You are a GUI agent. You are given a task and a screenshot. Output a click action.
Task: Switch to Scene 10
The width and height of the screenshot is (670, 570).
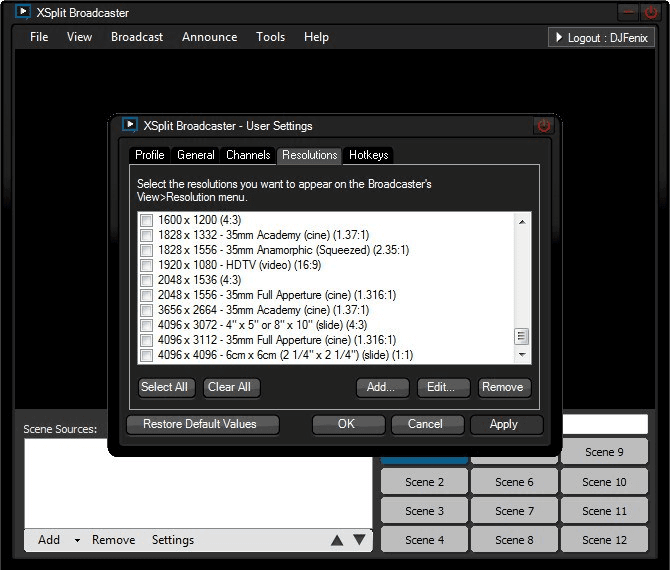[x=604, y=482]
